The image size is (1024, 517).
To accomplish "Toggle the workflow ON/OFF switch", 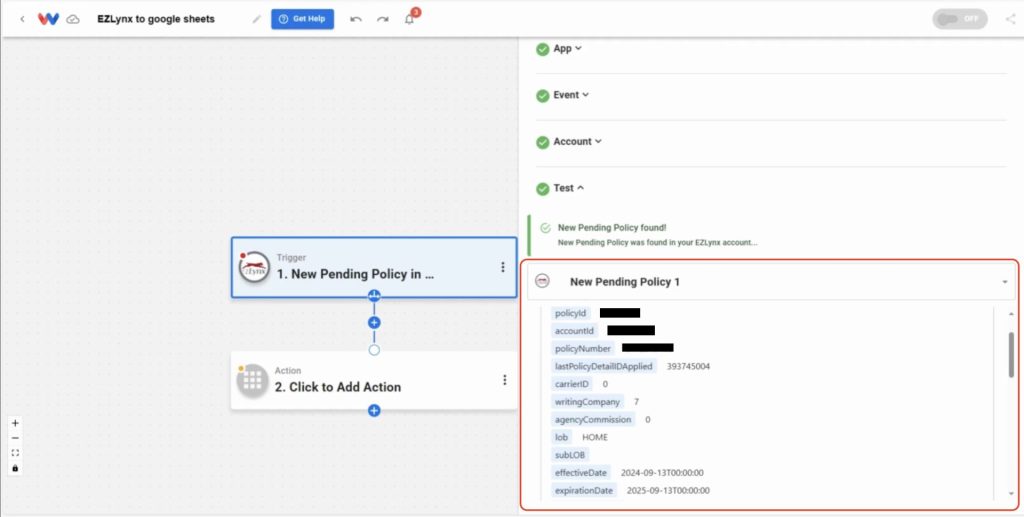I will pos(959,19).
